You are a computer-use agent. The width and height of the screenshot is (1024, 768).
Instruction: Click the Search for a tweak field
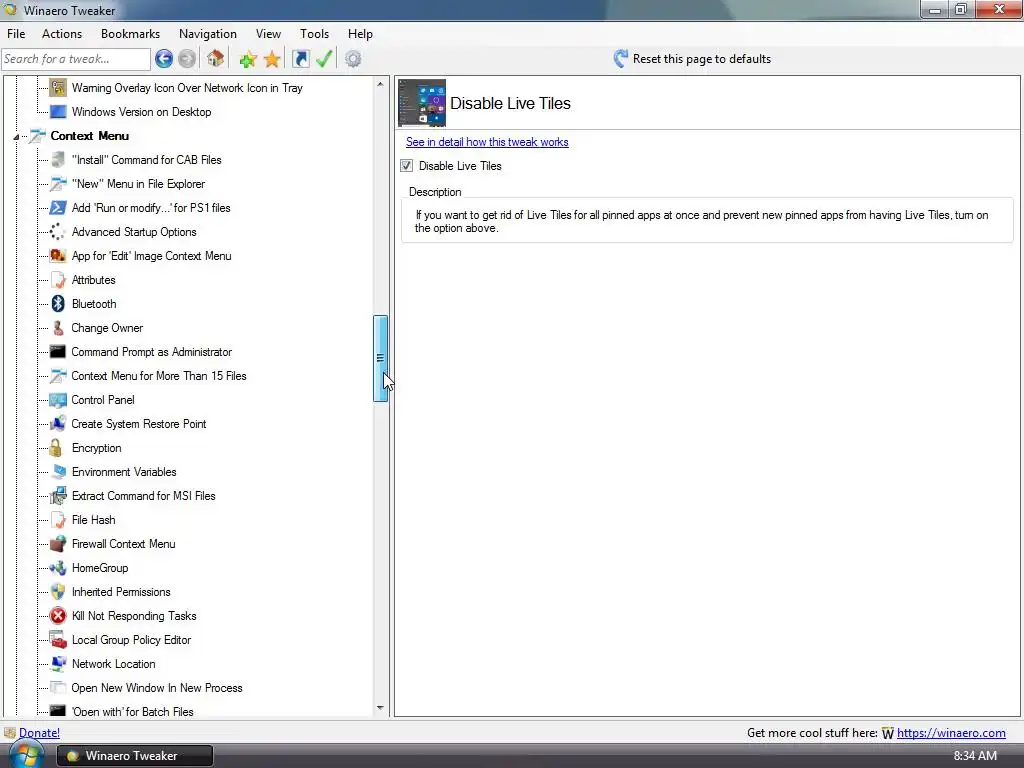[76, 59]
